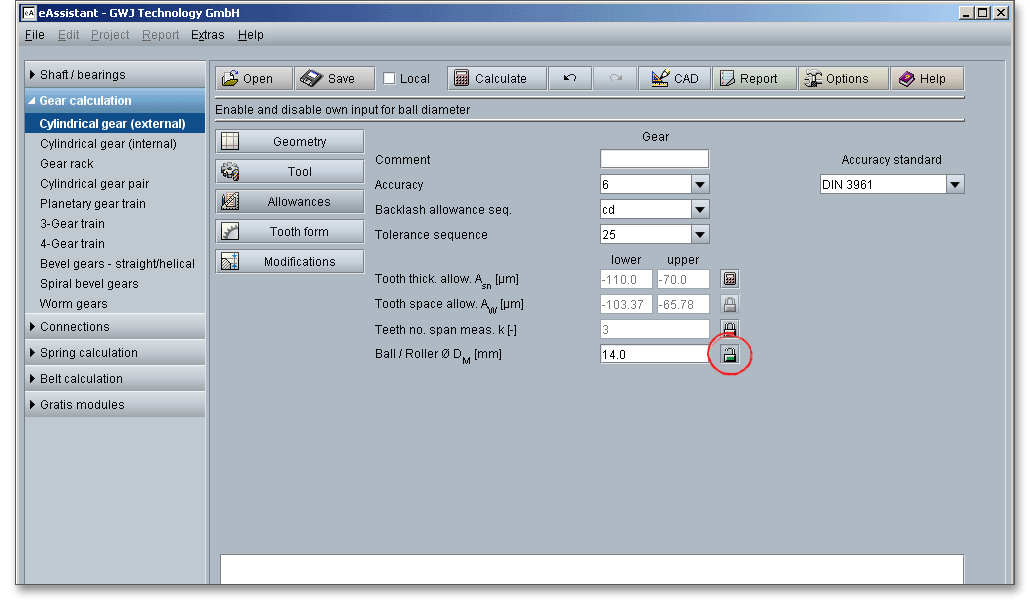Image resolution: width=1030 pixels, height=600 pixels.
Task: Generate a Report from the toolbar
Action: pyautogui.click(x=755, y=79)
